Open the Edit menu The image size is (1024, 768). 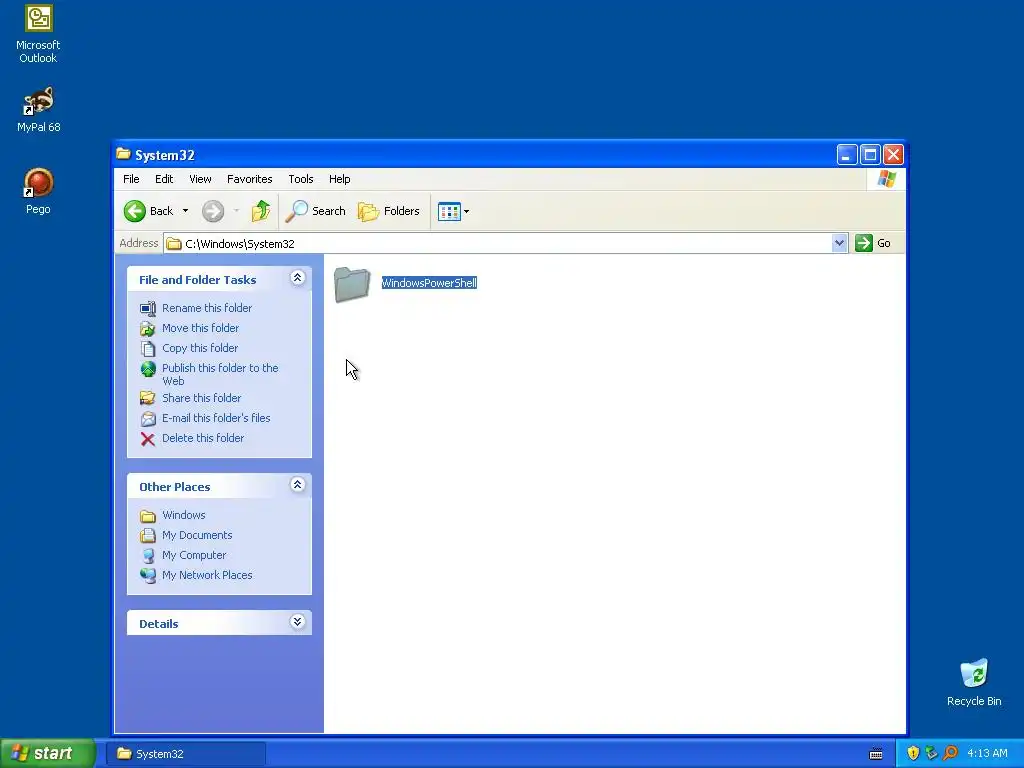(164, 179)
